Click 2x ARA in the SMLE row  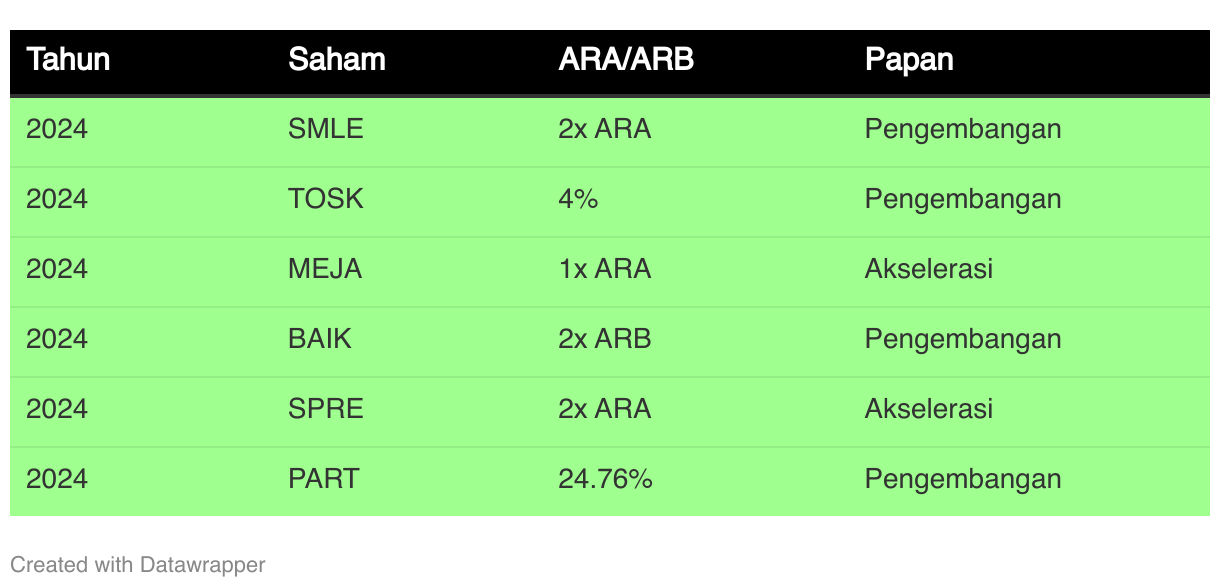[x=605, y=129]
